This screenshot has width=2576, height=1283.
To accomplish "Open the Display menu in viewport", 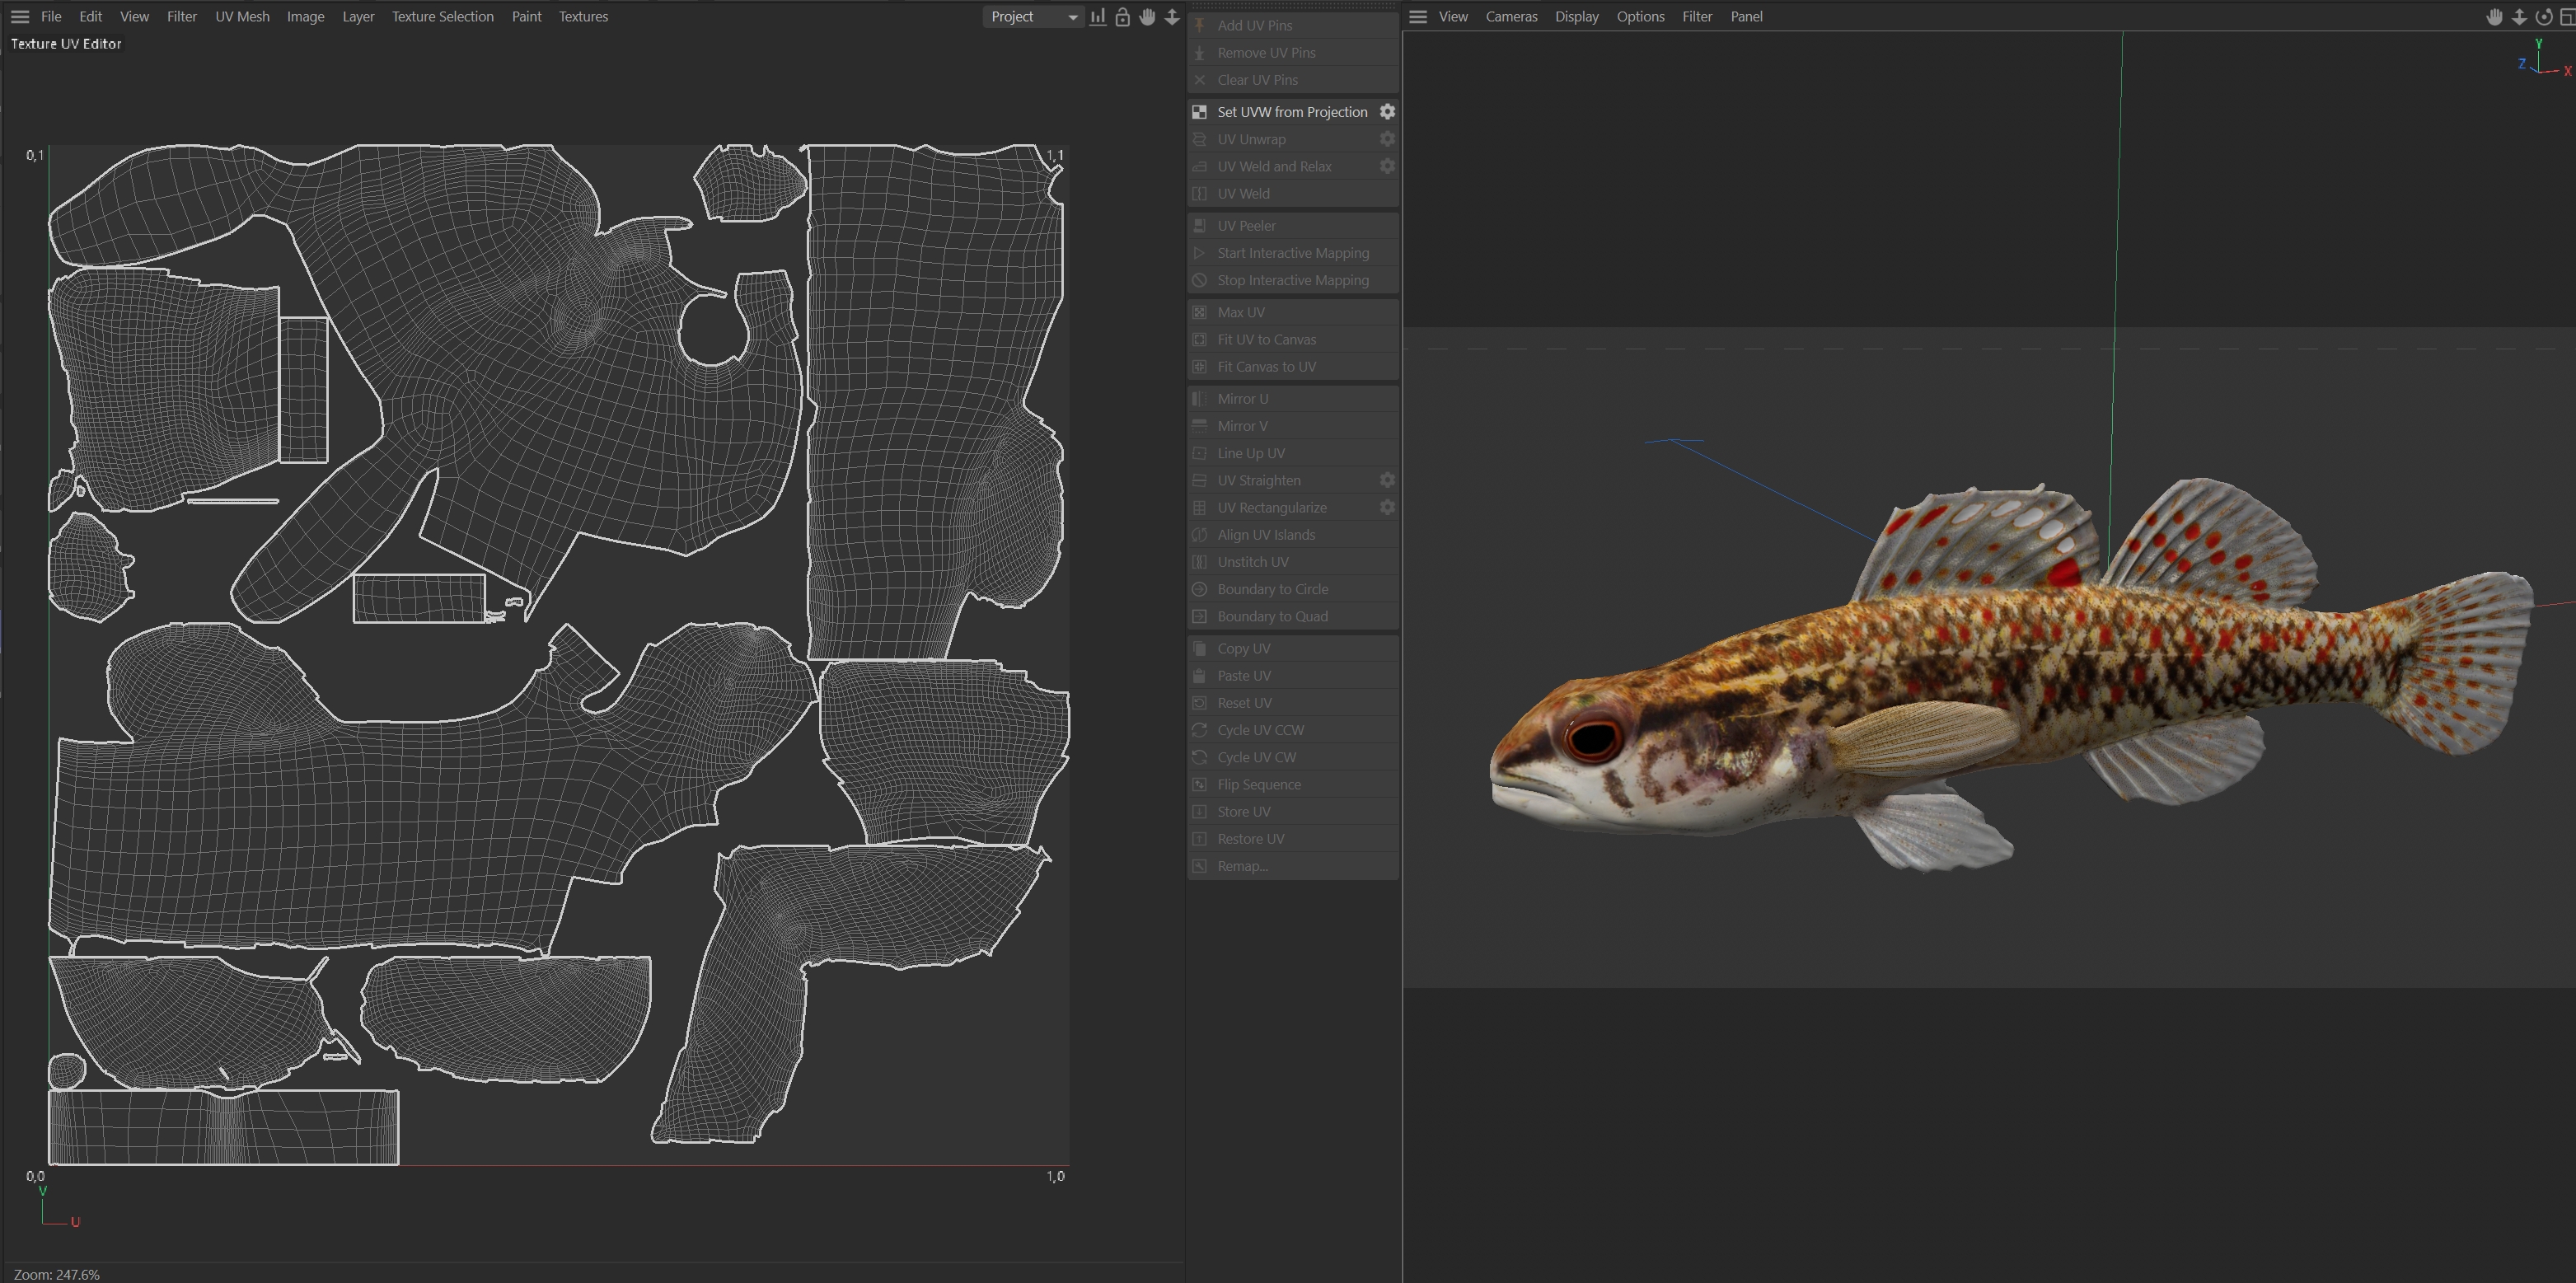I will [1576, 17].
